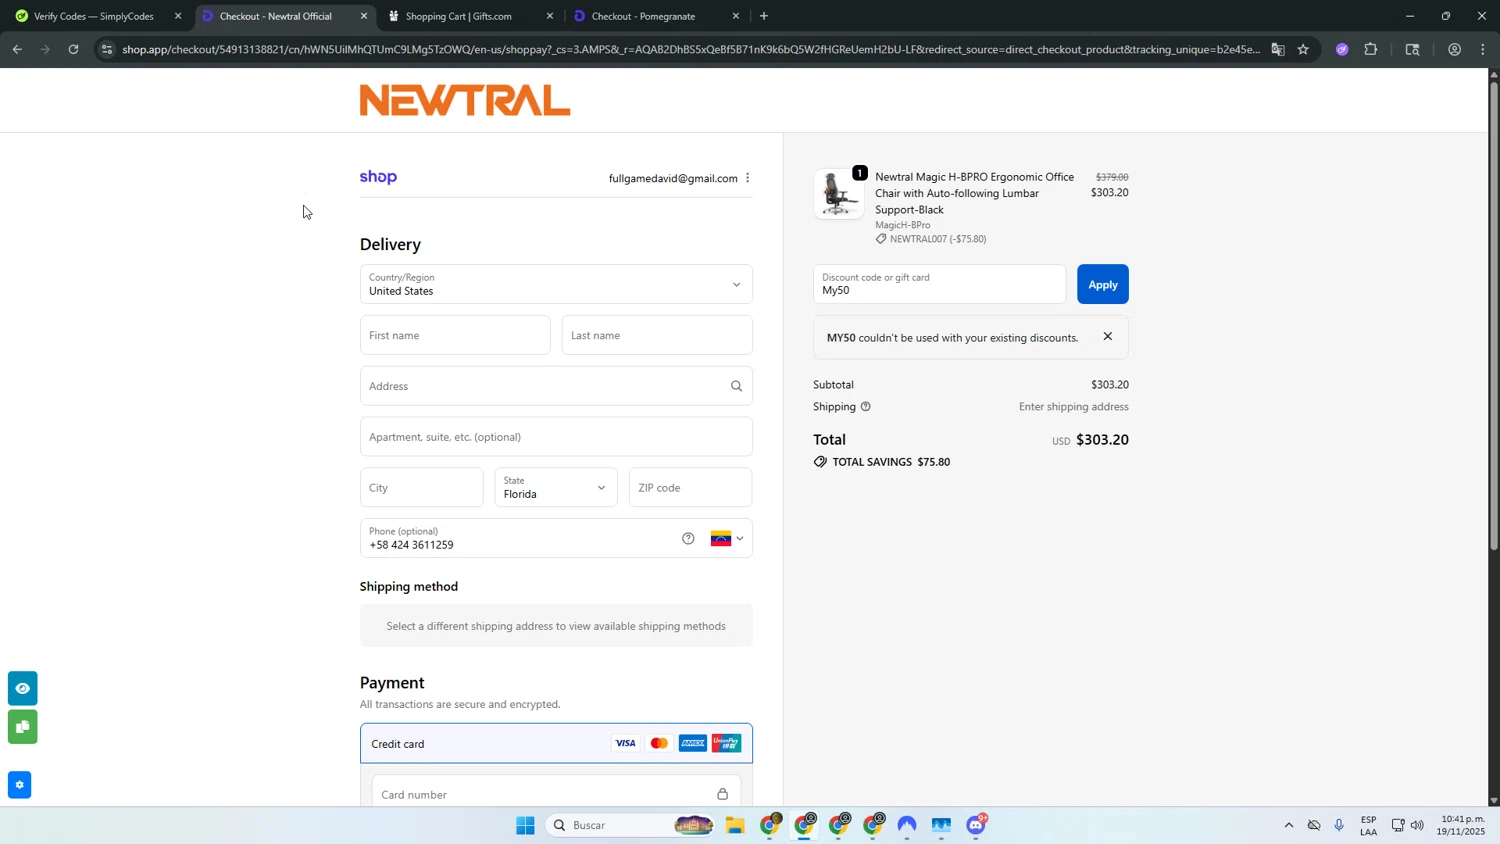Open the State dropdown showing Florida

pos(556,487)
